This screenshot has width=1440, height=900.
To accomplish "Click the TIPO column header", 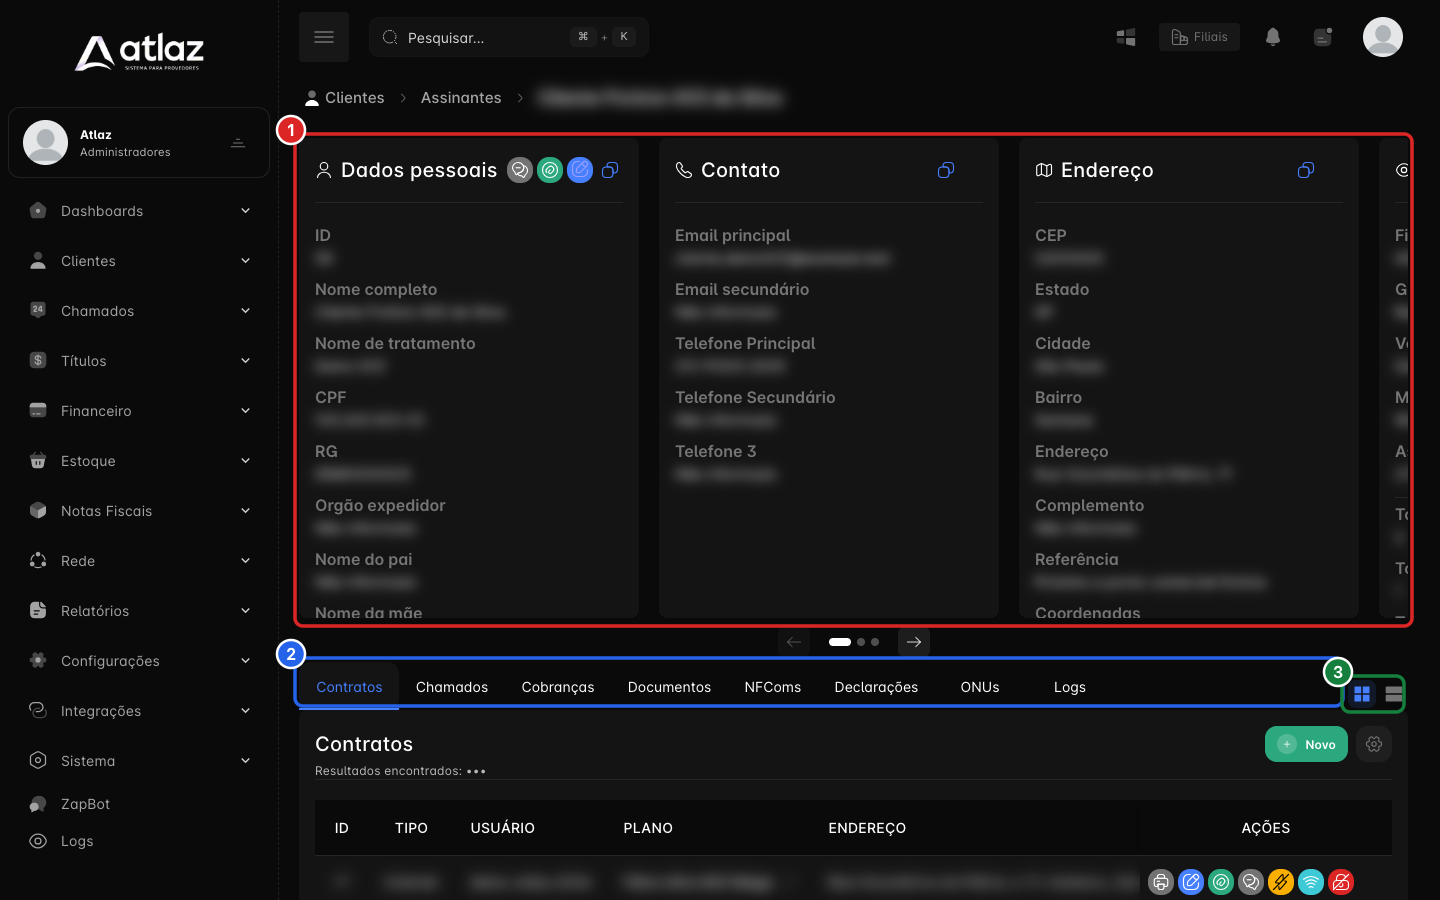I will coord(411,828).
